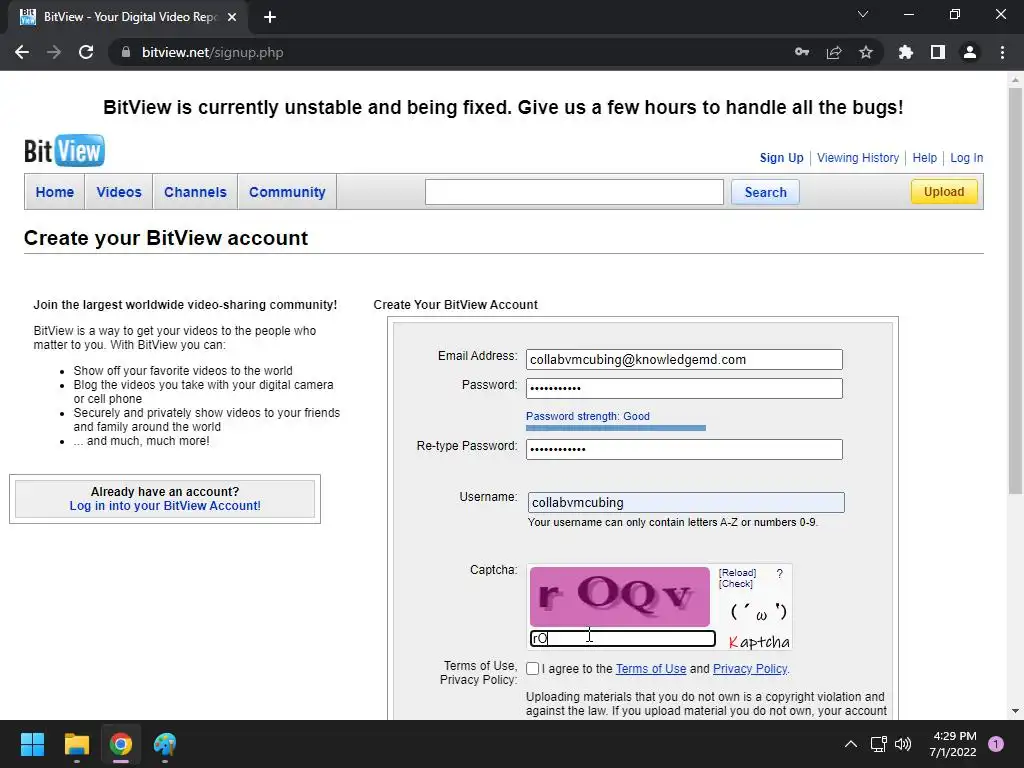This screenshot has width=1024, height=768.
Task: Click the browser back arrow
Action: pyautogui.click(x=22, y=52)
